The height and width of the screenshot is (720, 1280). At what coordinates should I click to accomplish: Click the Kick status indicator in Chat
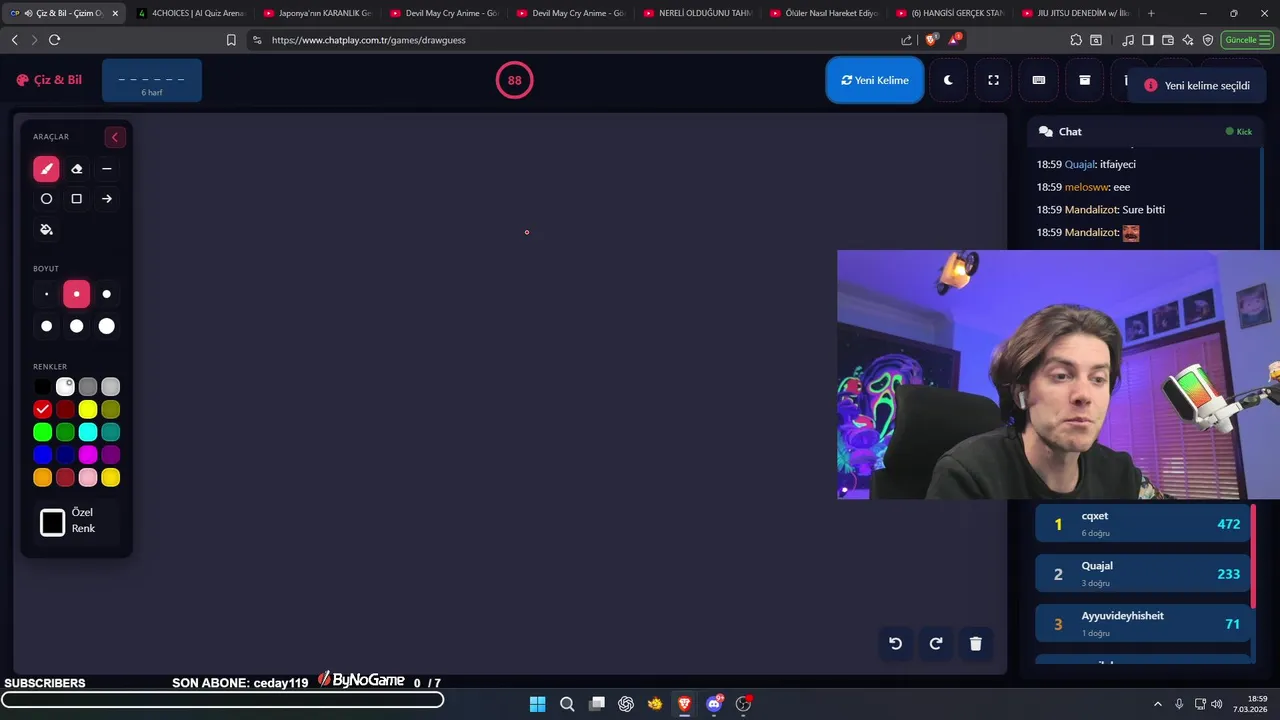coord(1239,132)
